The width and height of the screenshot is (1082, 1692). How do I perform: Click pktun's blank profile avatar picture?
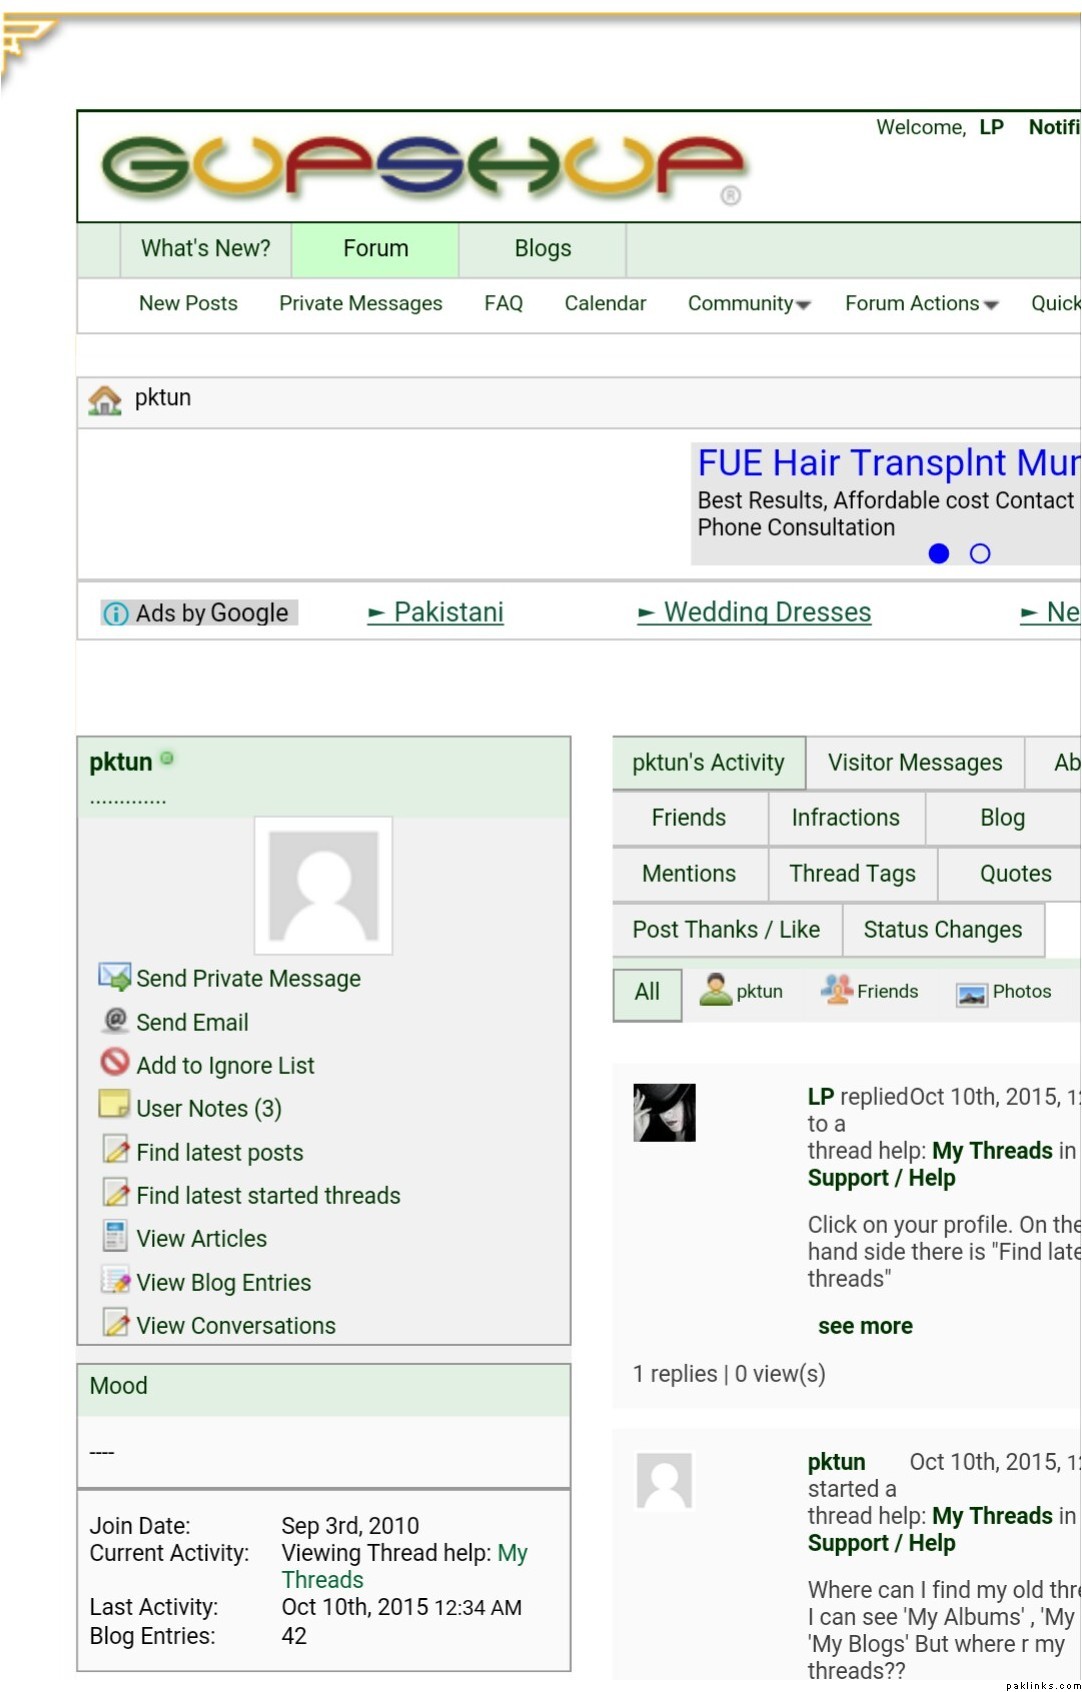coord(323,885)
